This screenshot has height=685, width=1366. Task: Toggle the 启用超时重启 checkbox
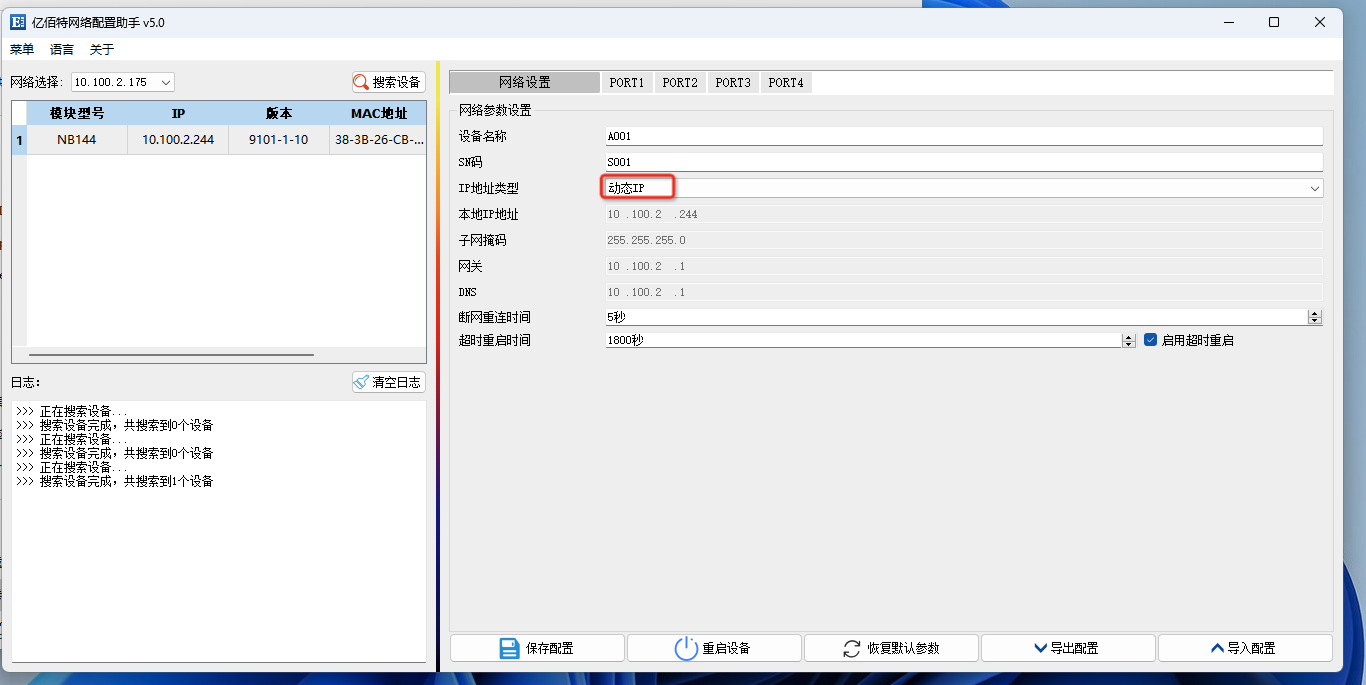pyautogui.click(x=1150, y=340)
